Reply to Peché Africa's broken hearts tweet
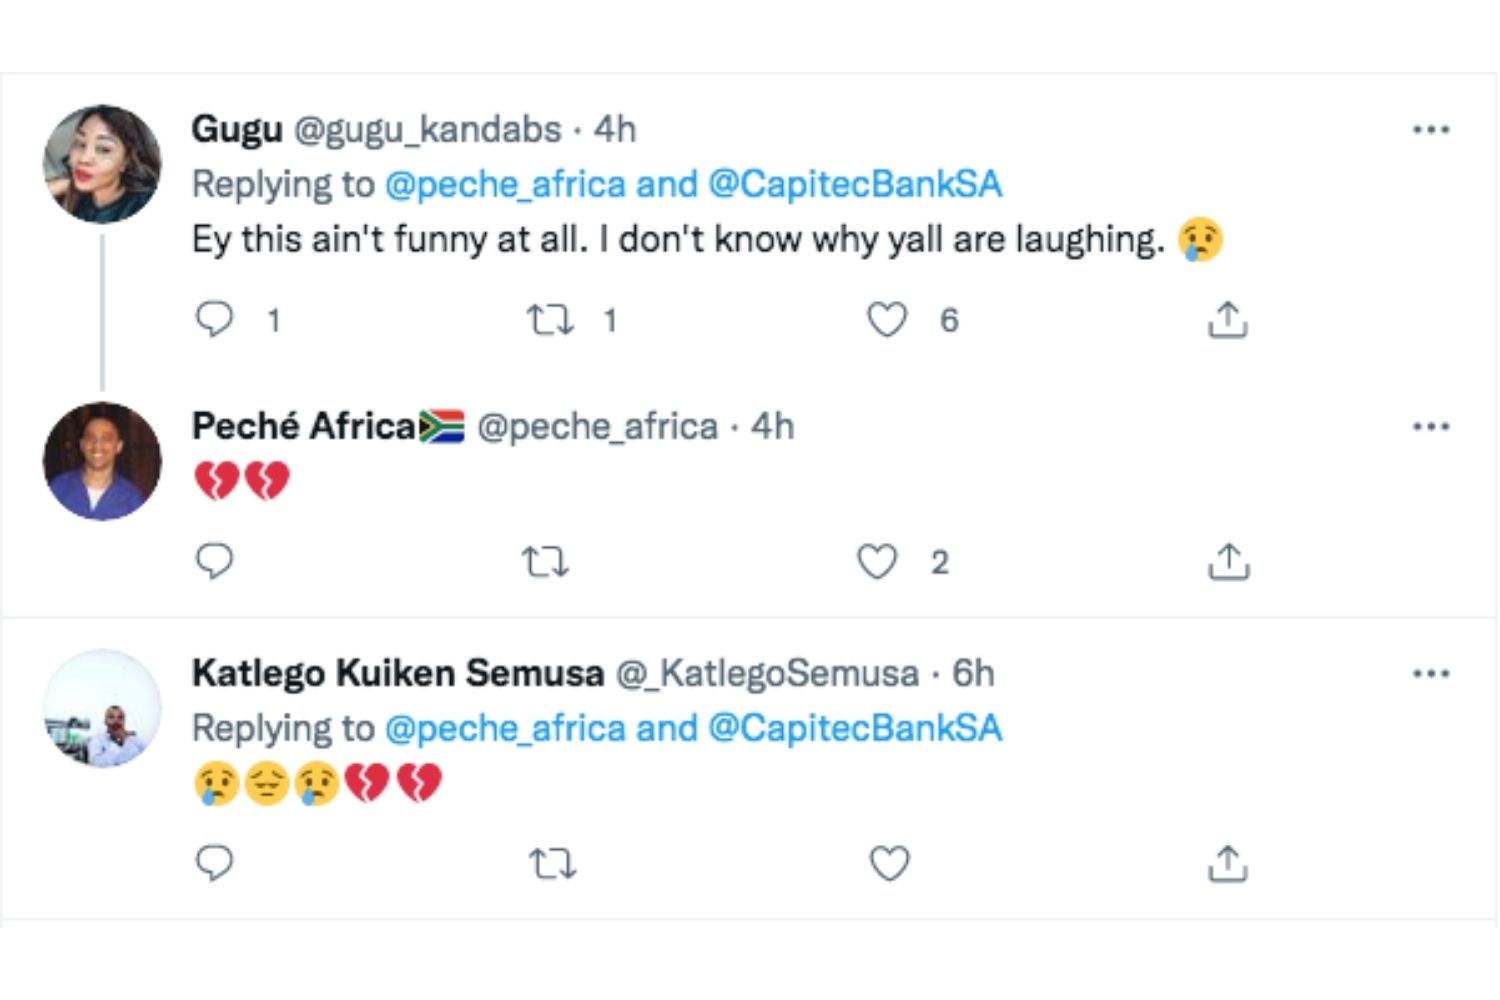Image resolution: width=1500 pixels, height=1000 pixels. (x=214, y=561)
